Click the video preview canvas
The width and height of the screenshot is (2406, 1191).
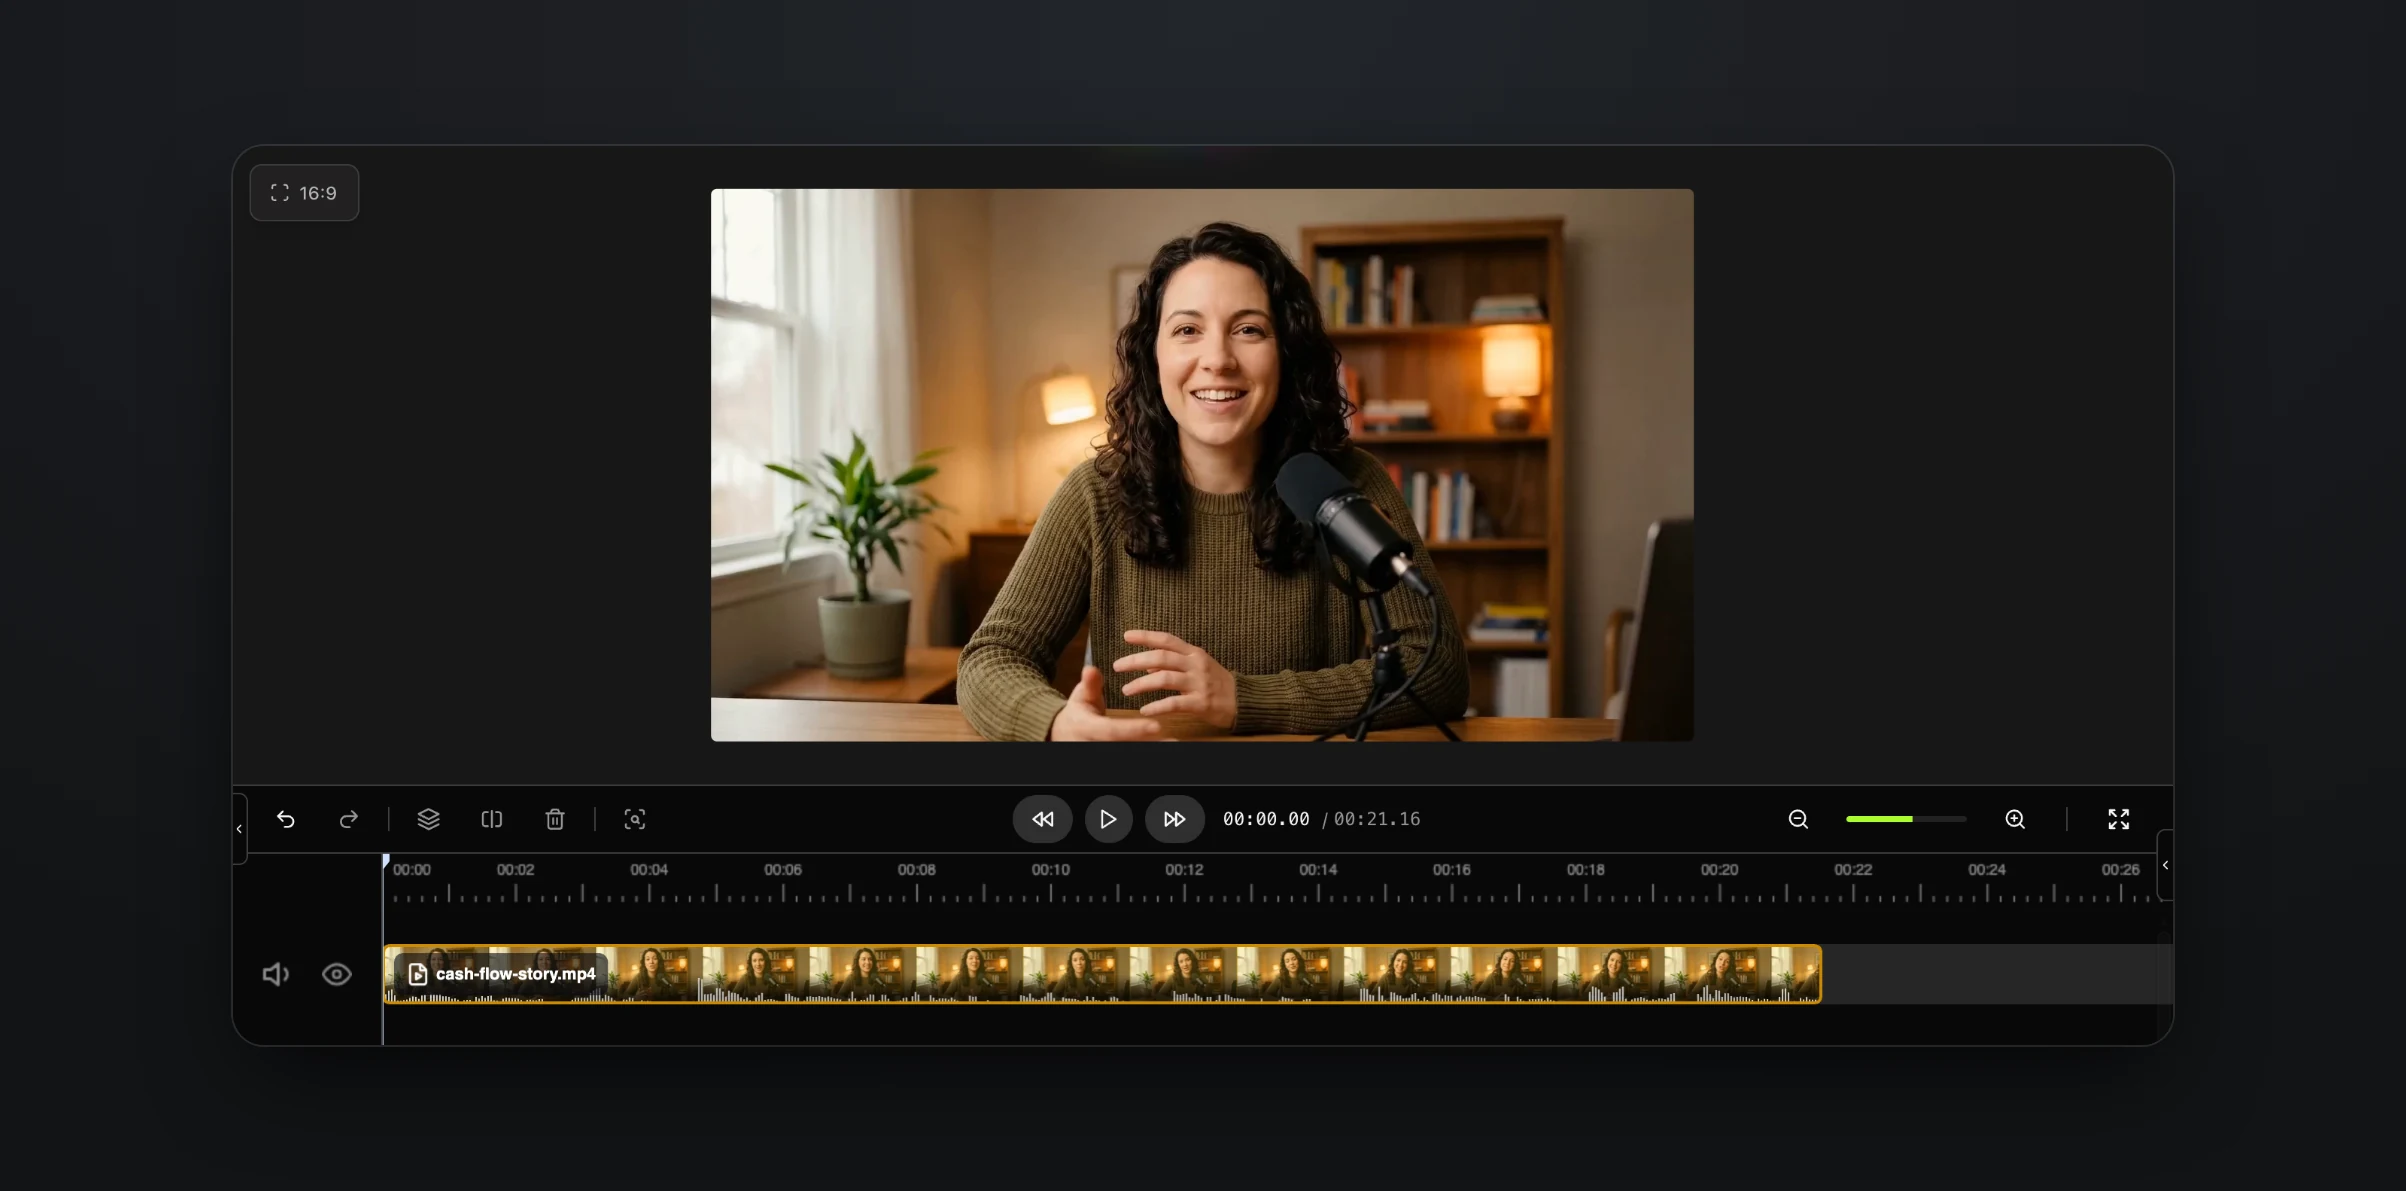pyautogui.click(x=1202, y=465)
